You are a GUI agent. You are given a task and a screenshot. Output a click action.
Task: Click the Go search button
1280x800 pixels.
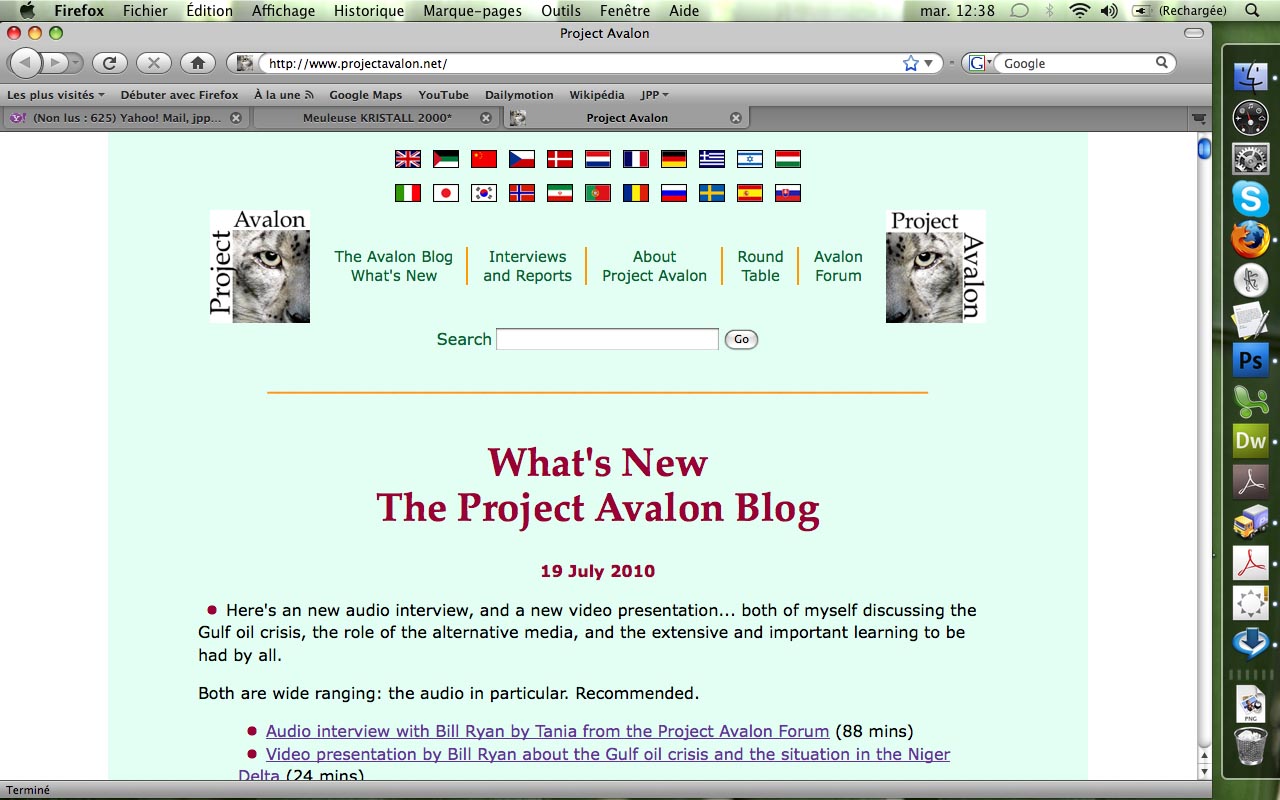click(741, 339)
